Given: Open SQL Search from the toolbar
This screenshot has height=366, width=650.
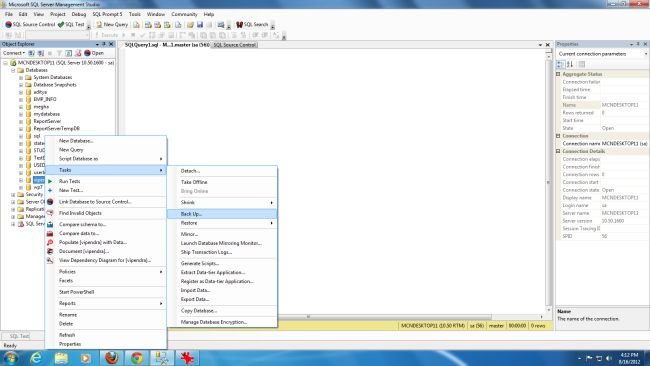Looking at the screenshot, I should click(252, 24).
